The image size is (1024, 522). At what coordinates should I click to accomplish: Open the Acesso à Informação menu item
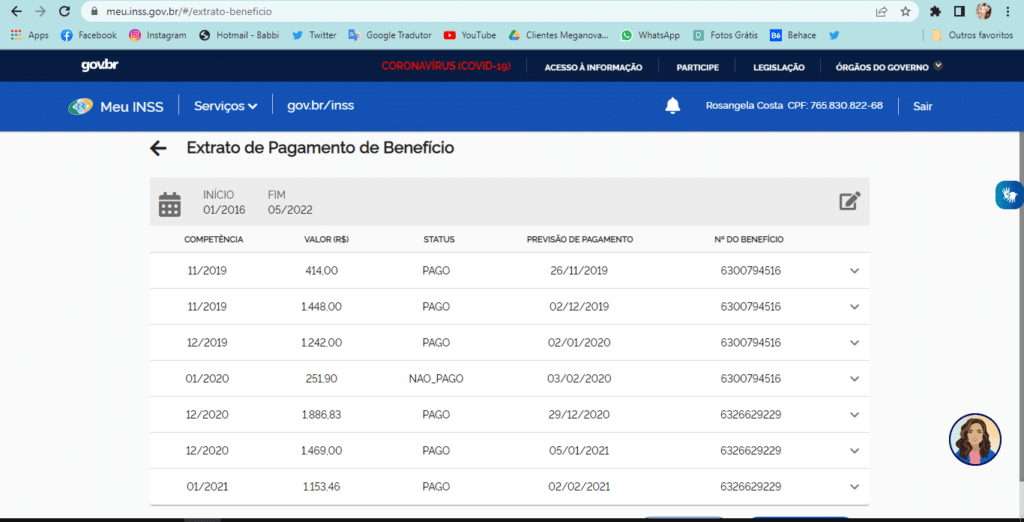coord(593,67)
